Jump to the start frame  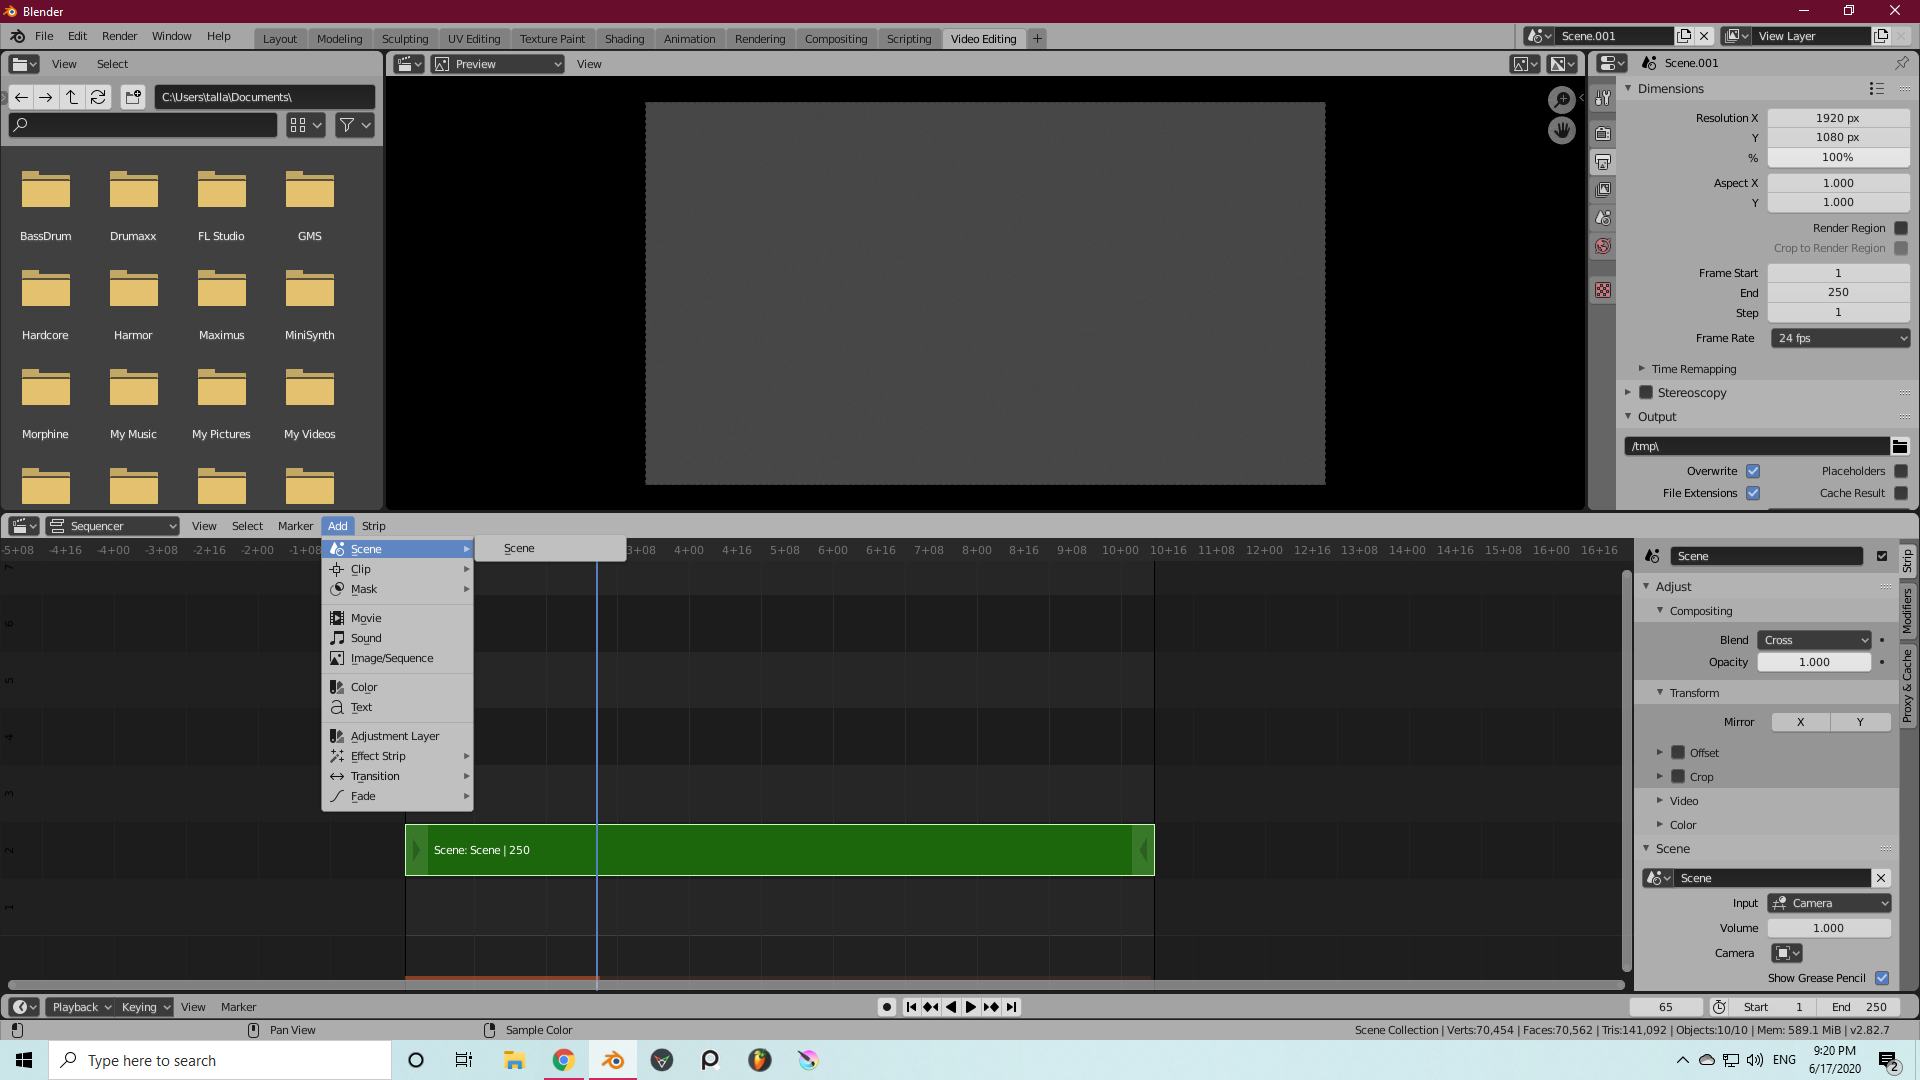pyautogui.click(x=911, y=1007)
